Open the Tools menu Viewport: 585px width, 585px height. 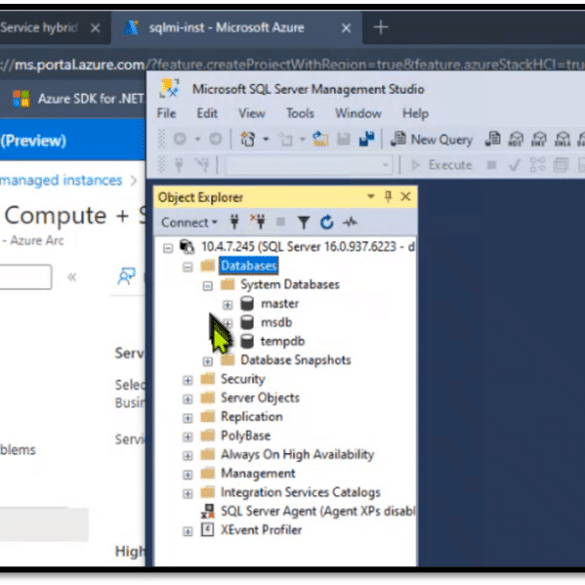(300, 113)
